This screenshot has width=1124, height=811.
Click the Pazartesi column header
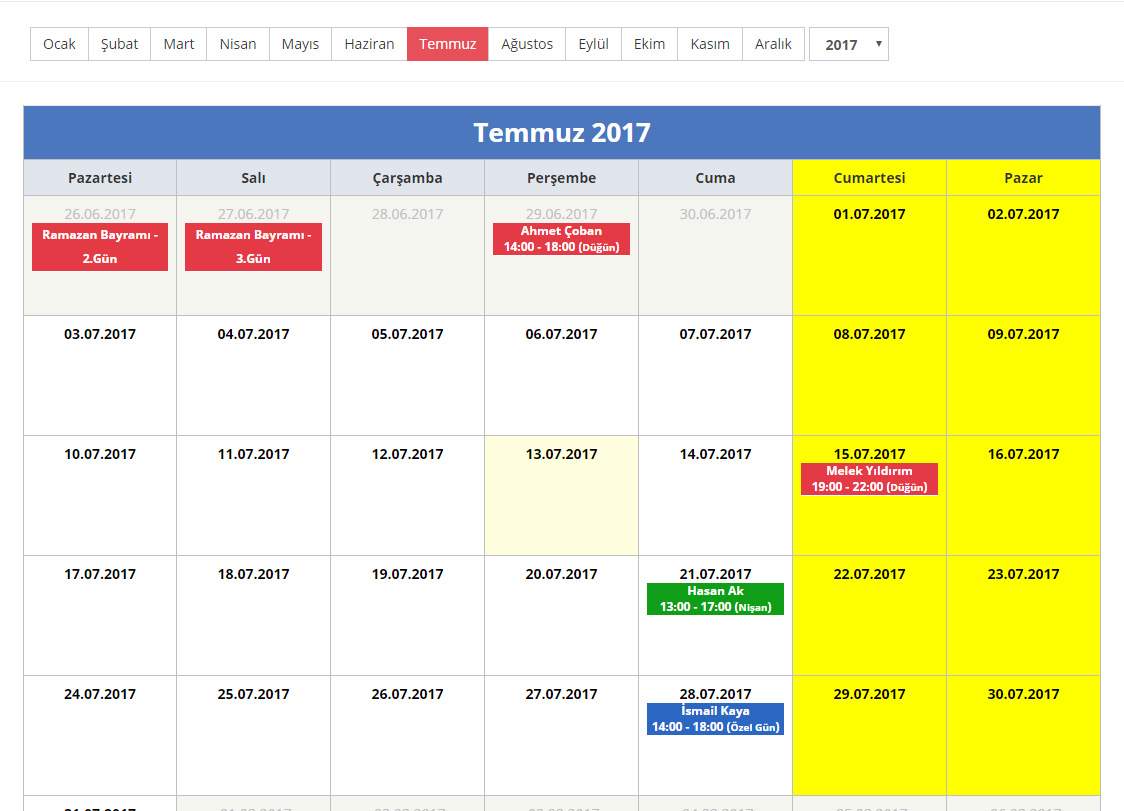tap(100, 178)
